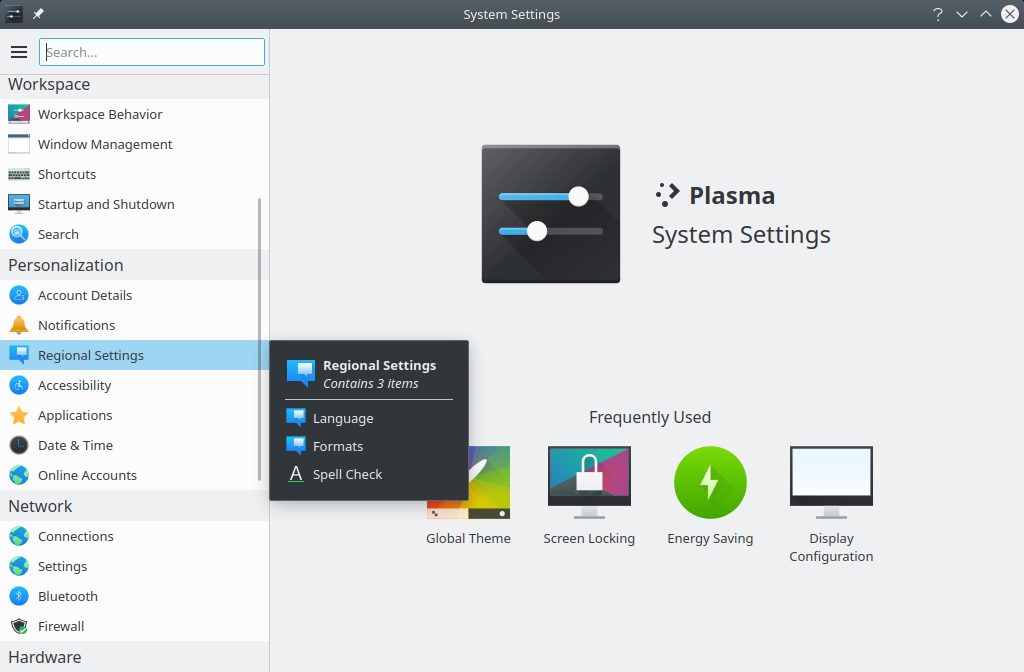Click the Startup and Shutdown monitor icon

point(19,204)
